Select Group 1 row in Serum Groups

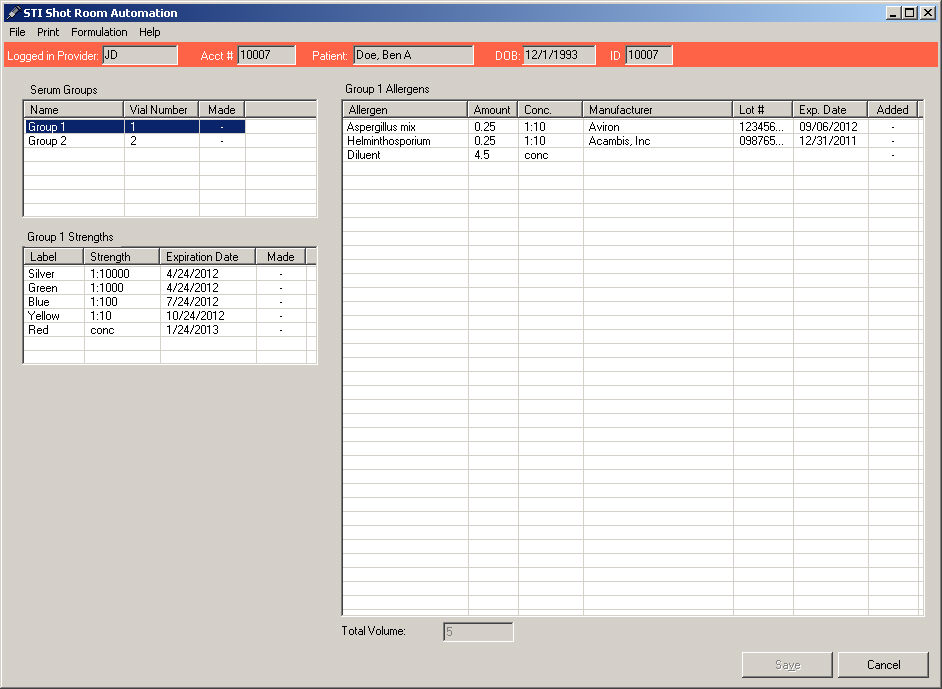tap(47, 127)
